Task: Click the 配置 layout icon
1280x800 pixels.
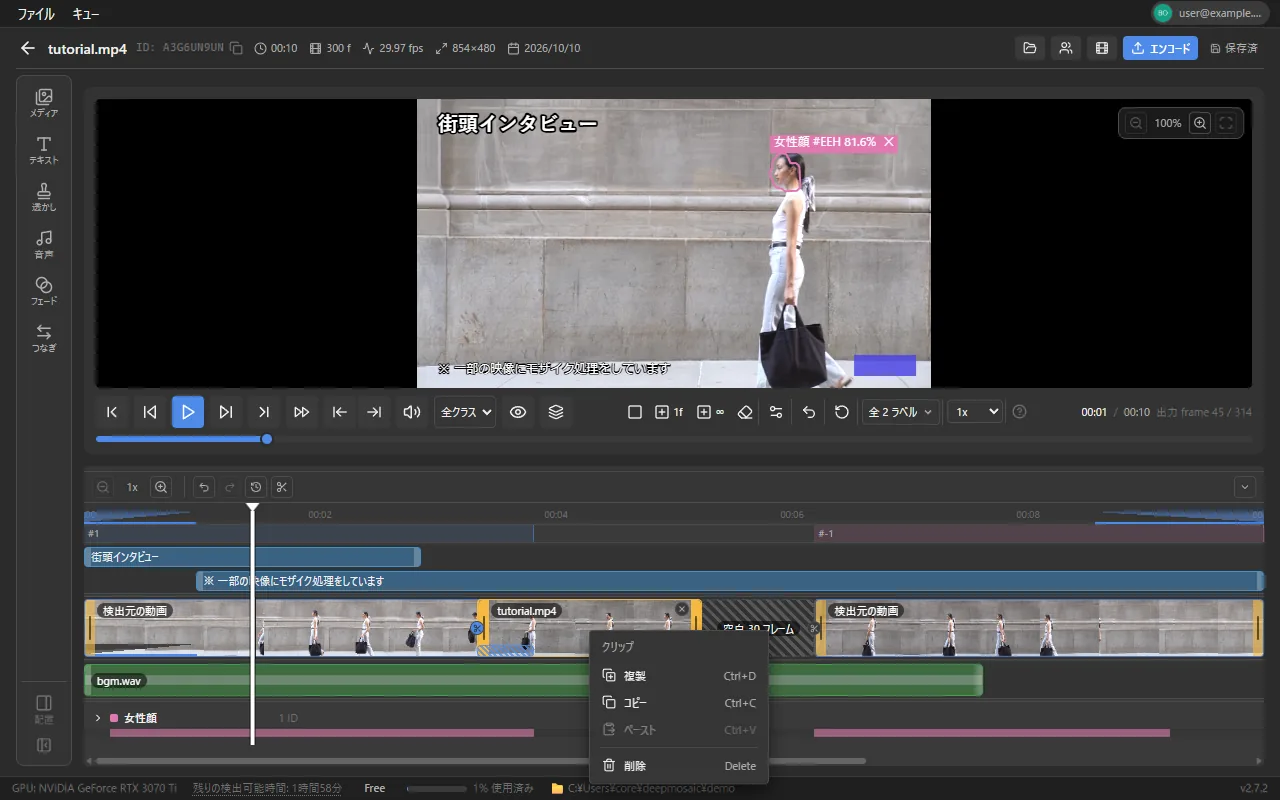Action: tap(44, 709)
